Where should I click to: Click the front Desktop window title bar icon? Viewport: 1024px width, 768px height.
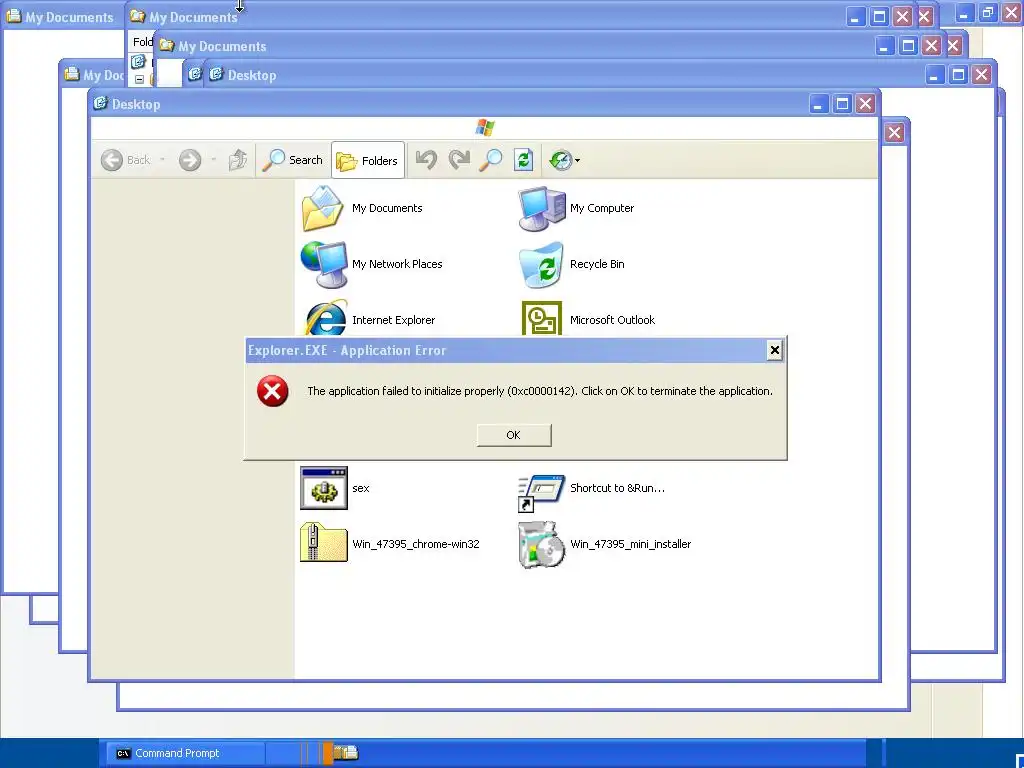click(x=101, y=103)
